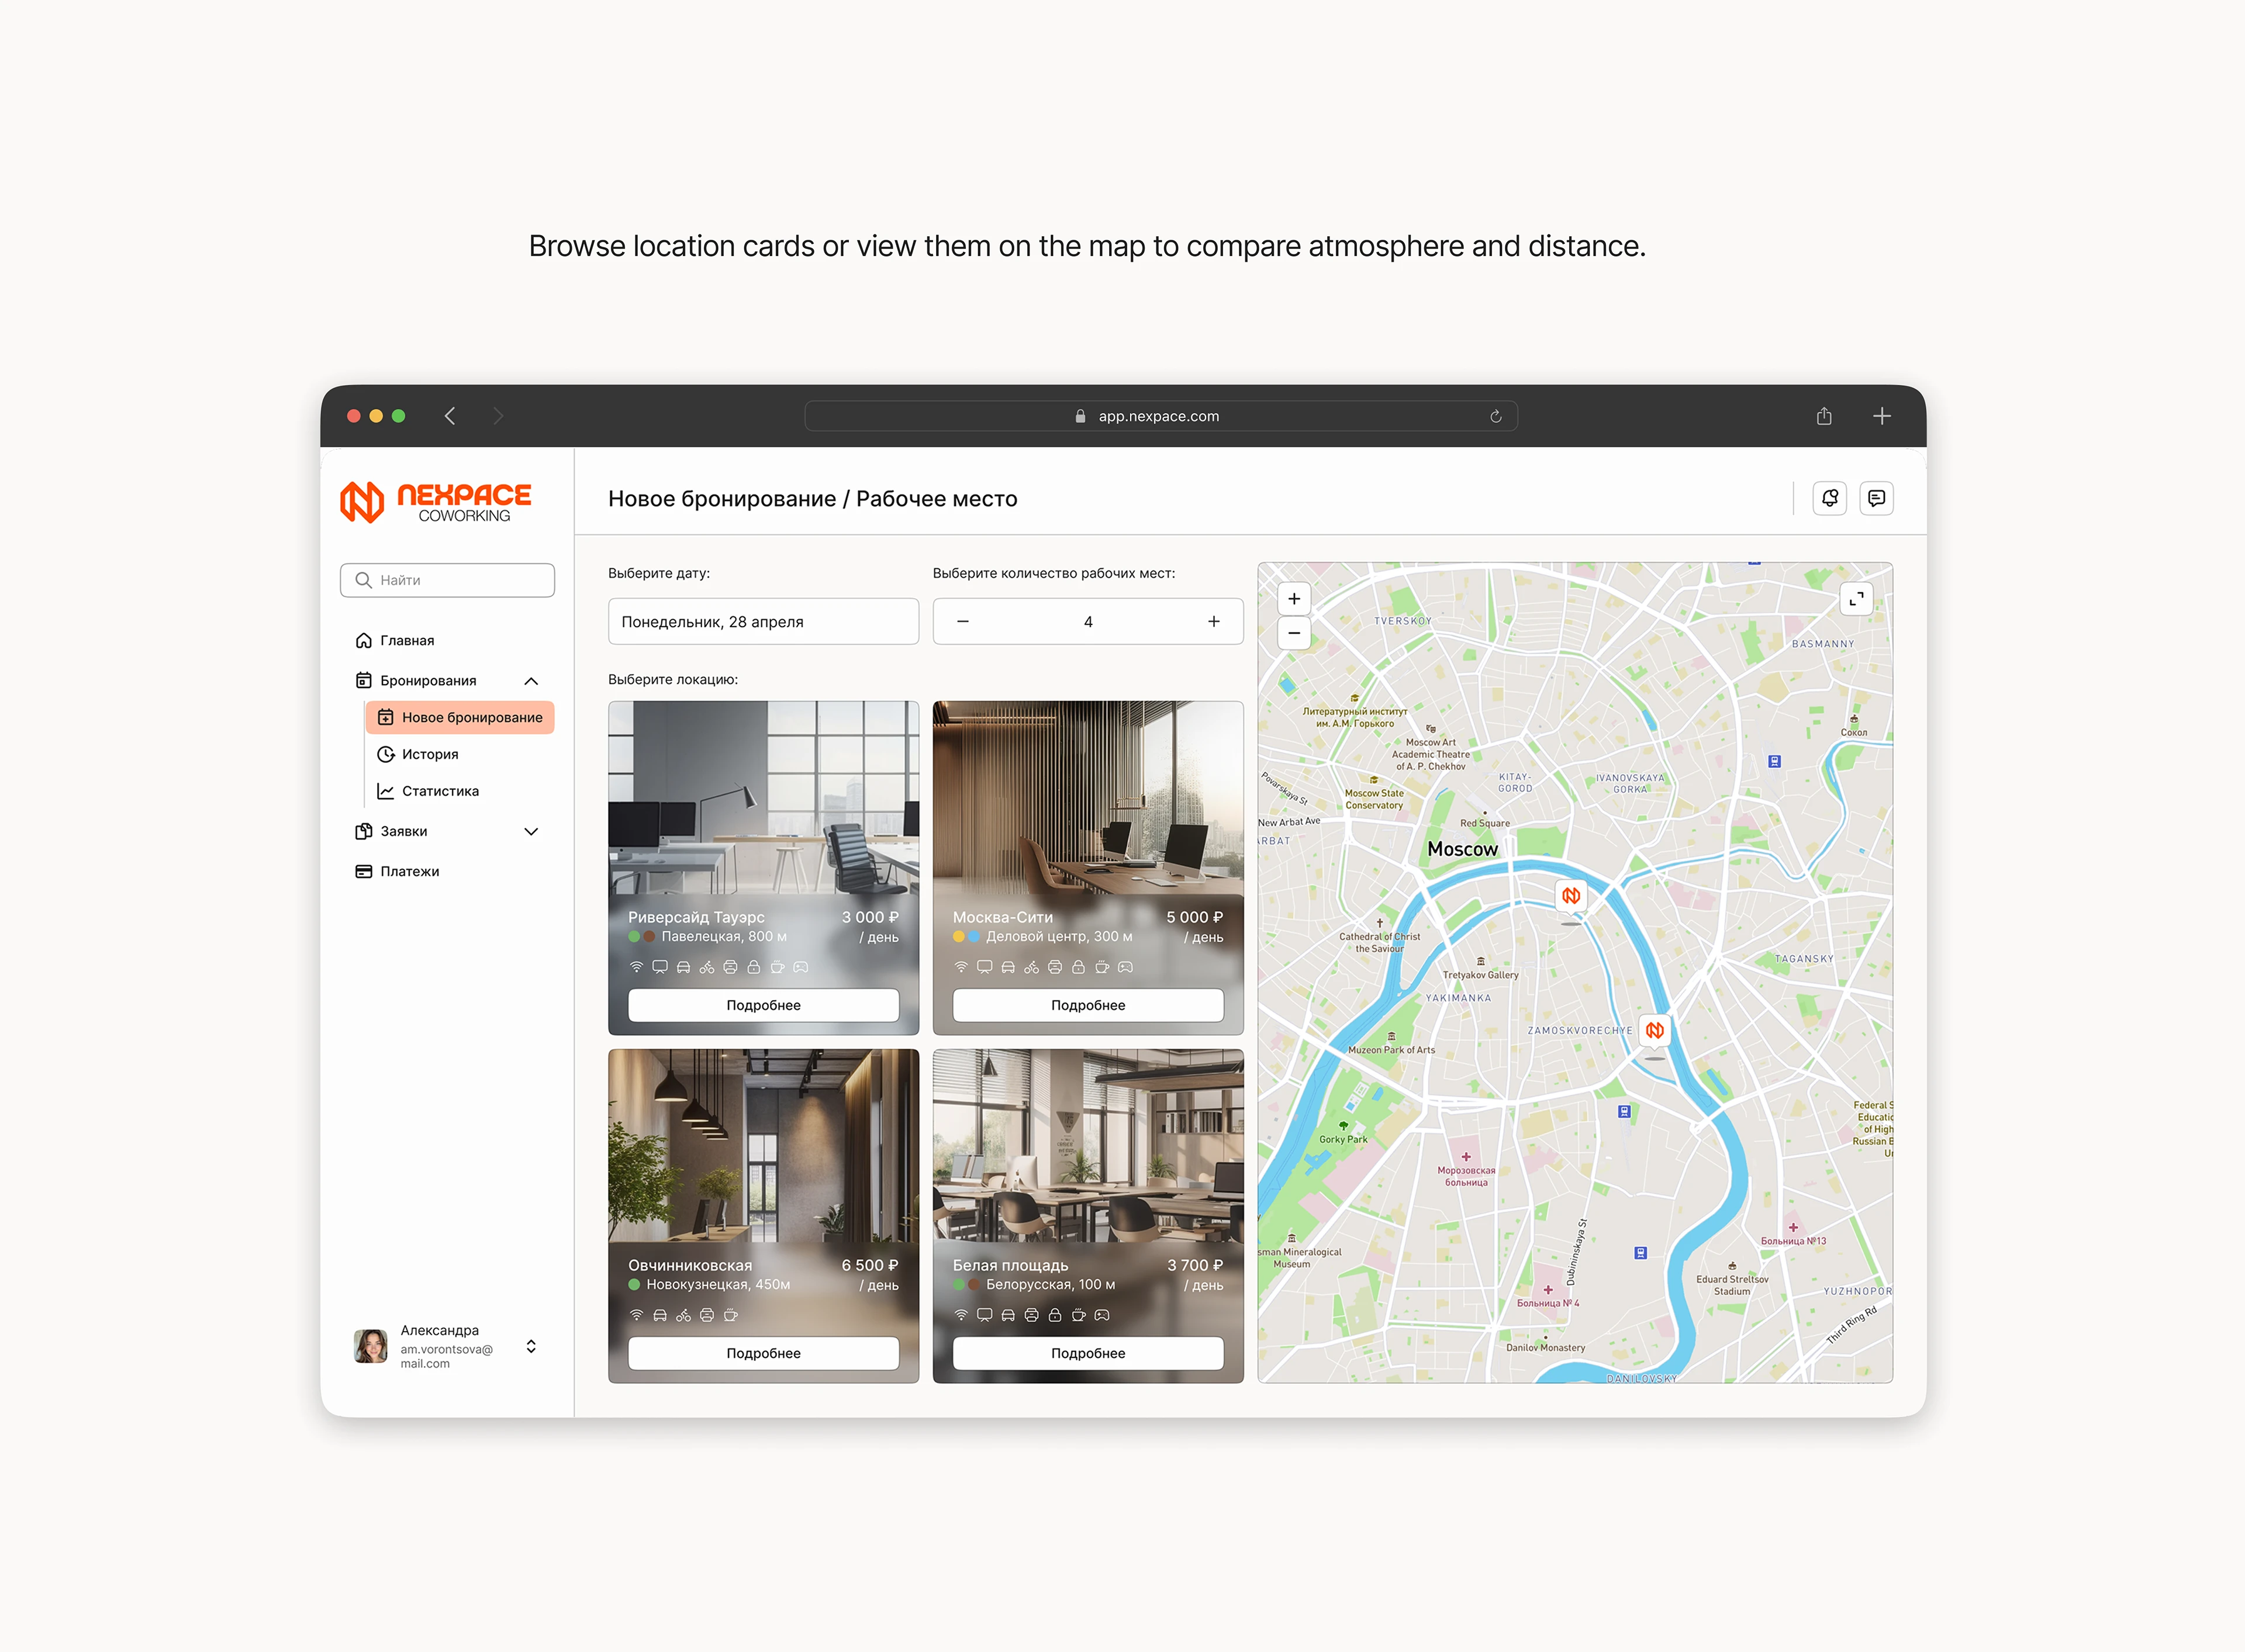Screen dimensions: 2245x1652
Task: Open the Александра account switcher
Action: coord(531,1347)
